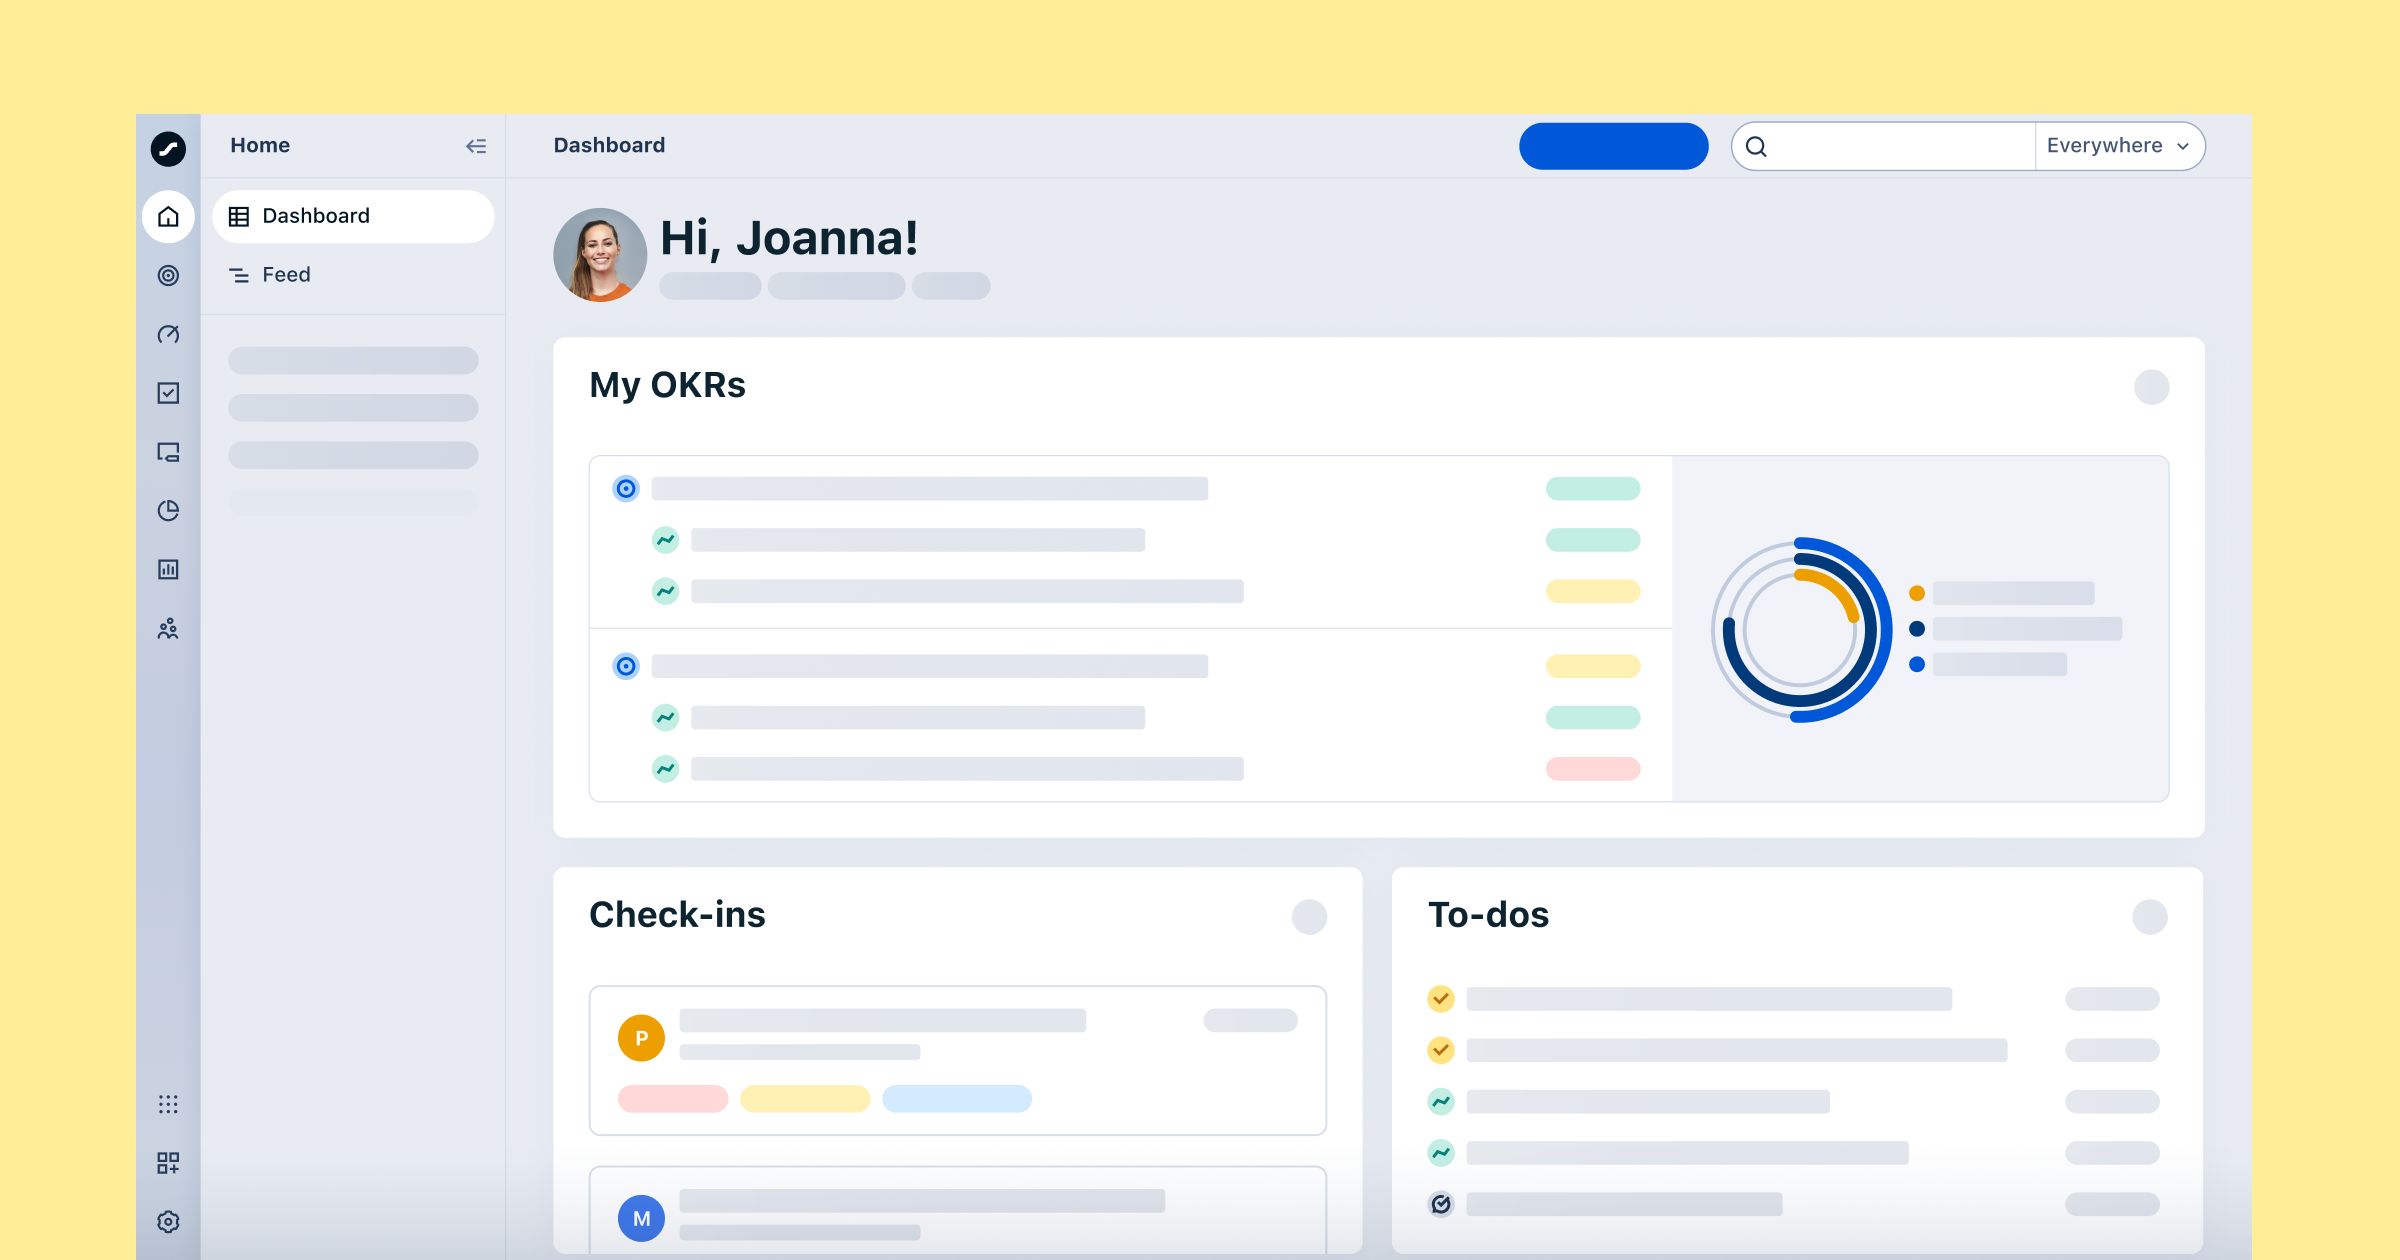The height and width of the screenshot is (1260, 2400).
Task: Collapse the Home sidebar panel
Action: [x=476, y=146]
